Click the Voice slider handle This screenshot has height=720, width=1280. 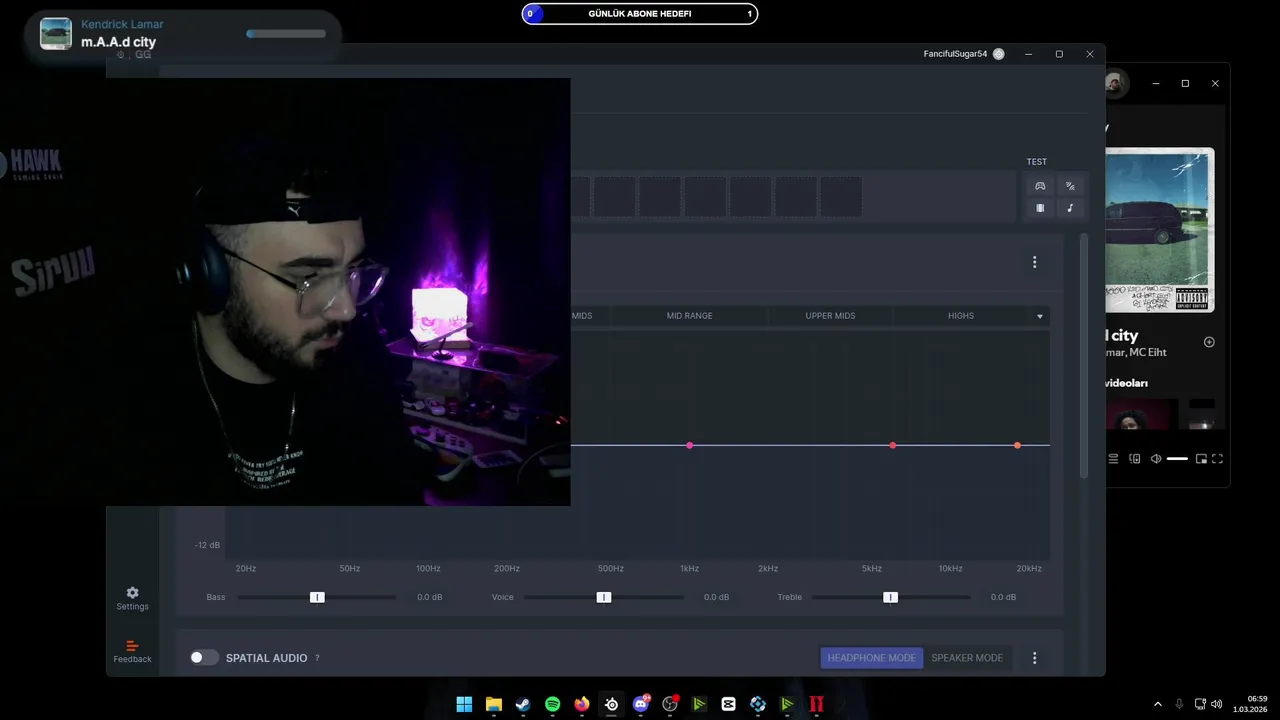coord(604,597)
